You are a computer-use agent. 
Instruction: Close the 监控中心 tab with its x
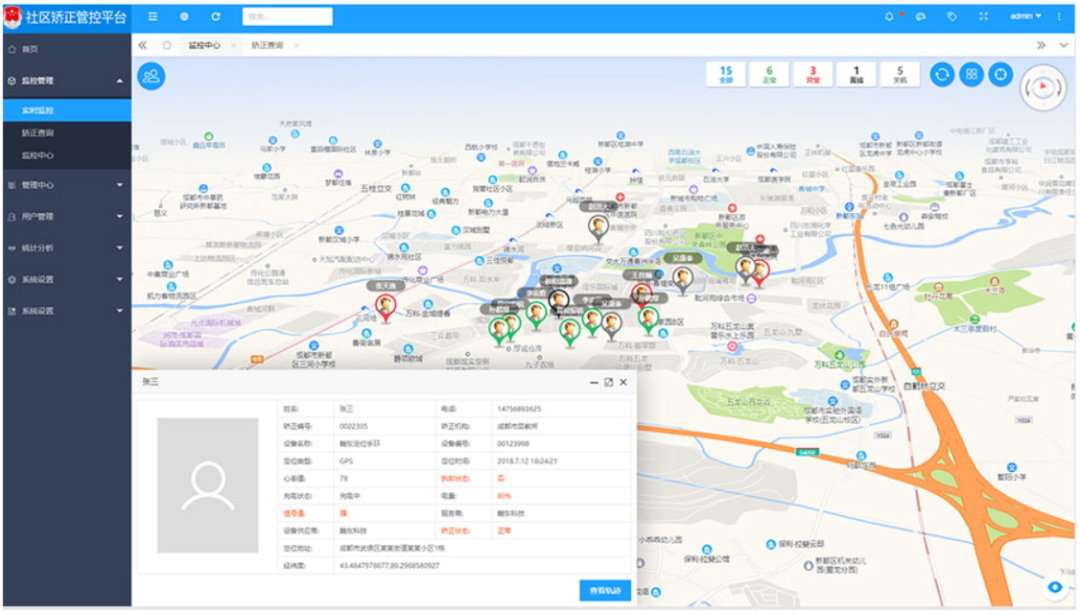tap(233, 45)
